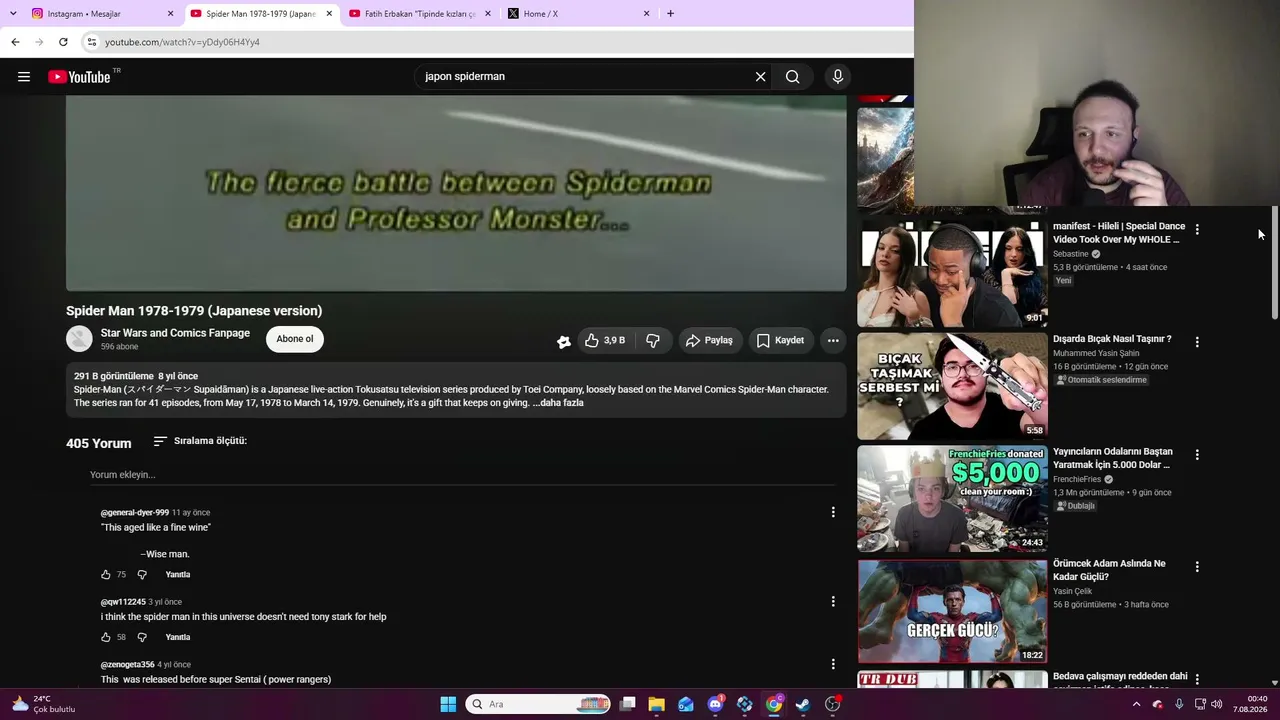
Task: Select the browser address bar URL
Action: point(182,42)
